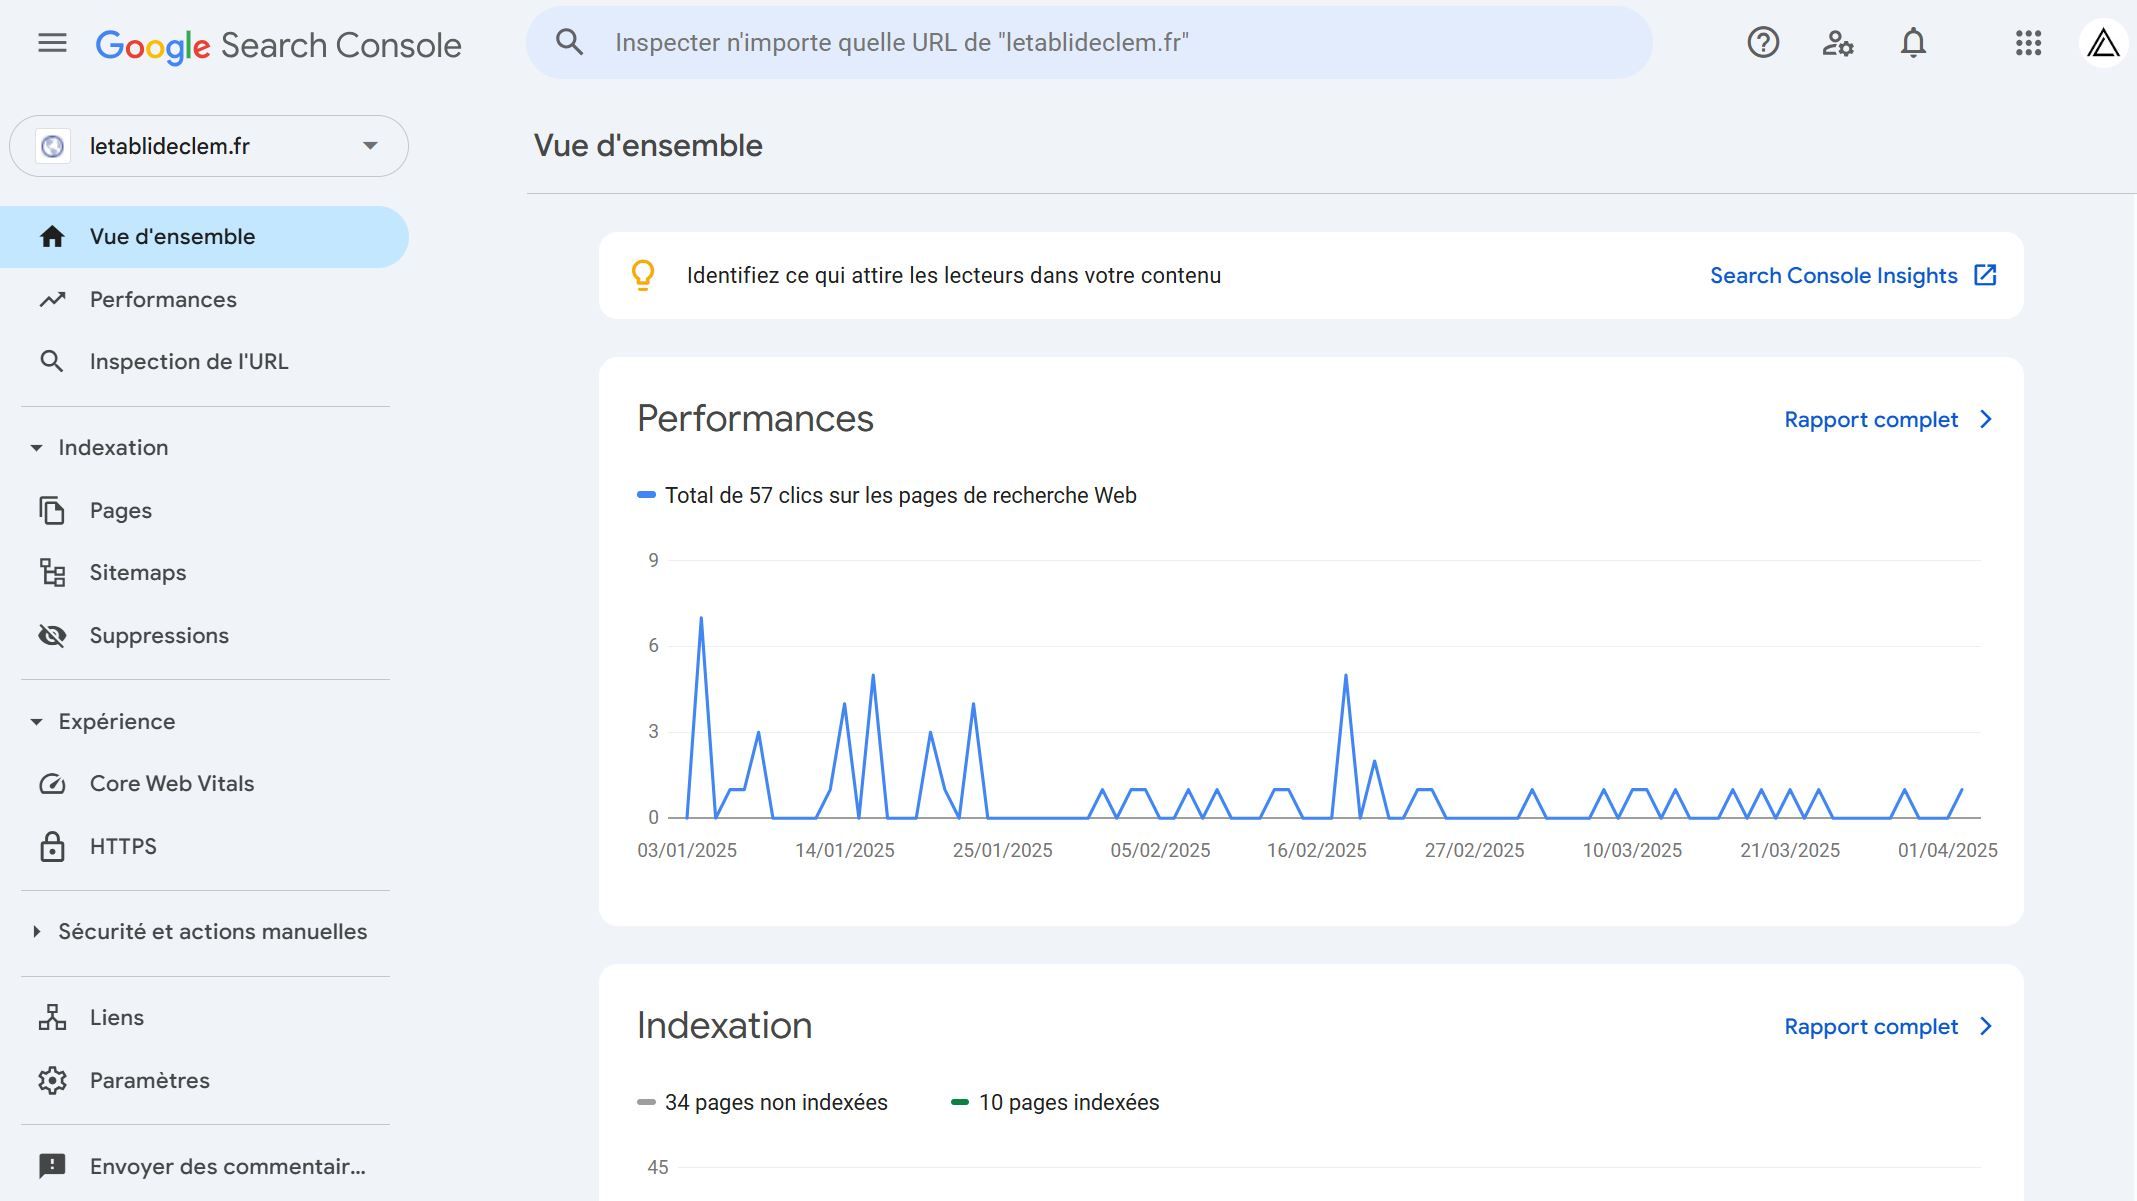Open Indexation Rapport complet link
Image resolution: width=2137 pixels, height=1201 pixels.
tap(1871, 1026)
